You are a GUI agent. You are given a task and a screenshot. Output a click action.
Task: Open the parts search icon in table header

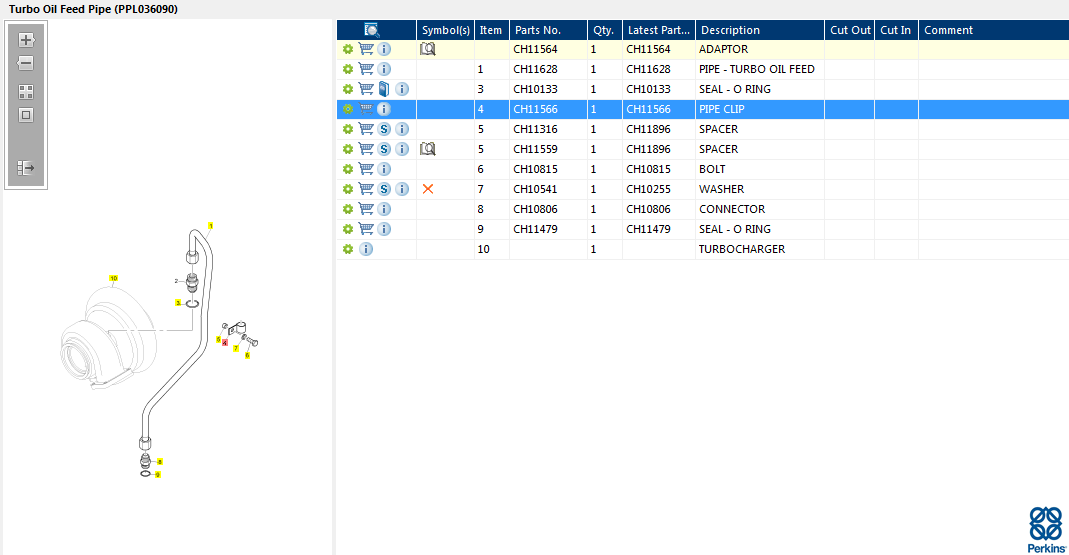(372, 30)
